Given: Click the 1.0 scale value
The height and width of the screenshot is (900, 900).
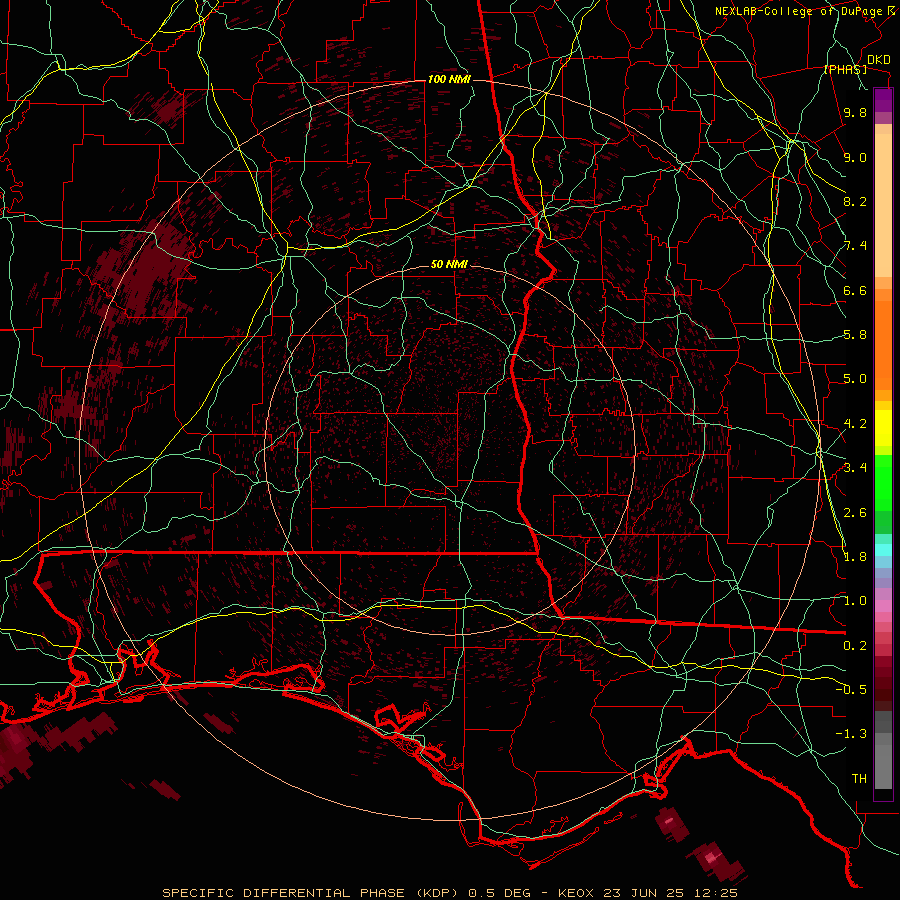Looking at the screenshot, I should (x=855, y=601).
